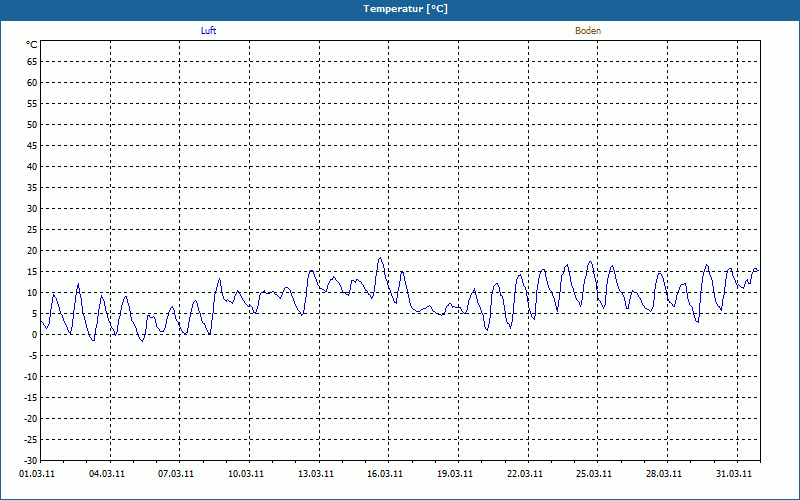Click the highest temperature peak near 16.03.11
This screenshot has width=800, height=500.
(x=380, y=258)
